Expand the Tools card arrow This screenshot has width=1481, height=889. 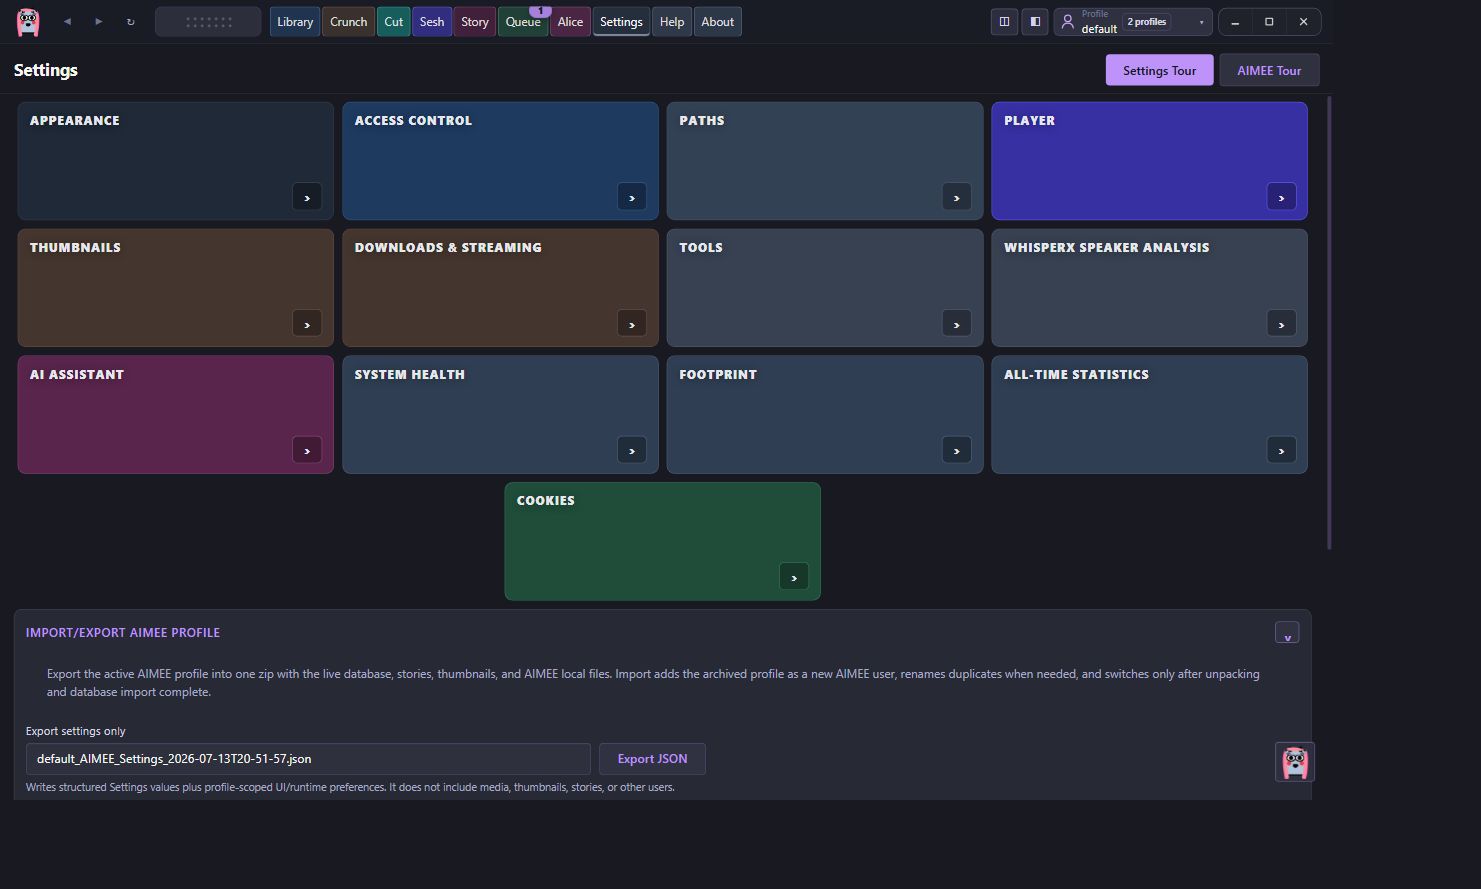[957, 324]
